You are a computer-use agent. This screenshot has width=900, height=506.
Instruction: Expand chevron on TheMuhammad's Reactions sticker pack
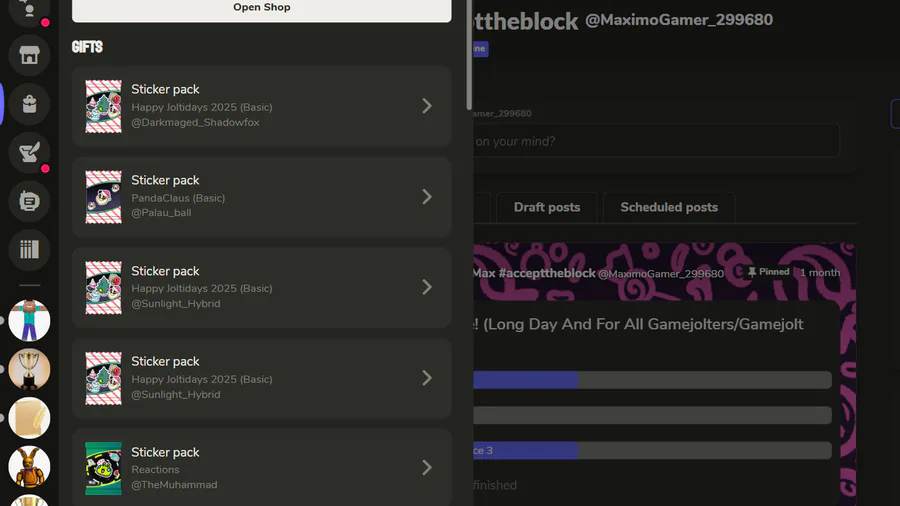tap(427, 468)
